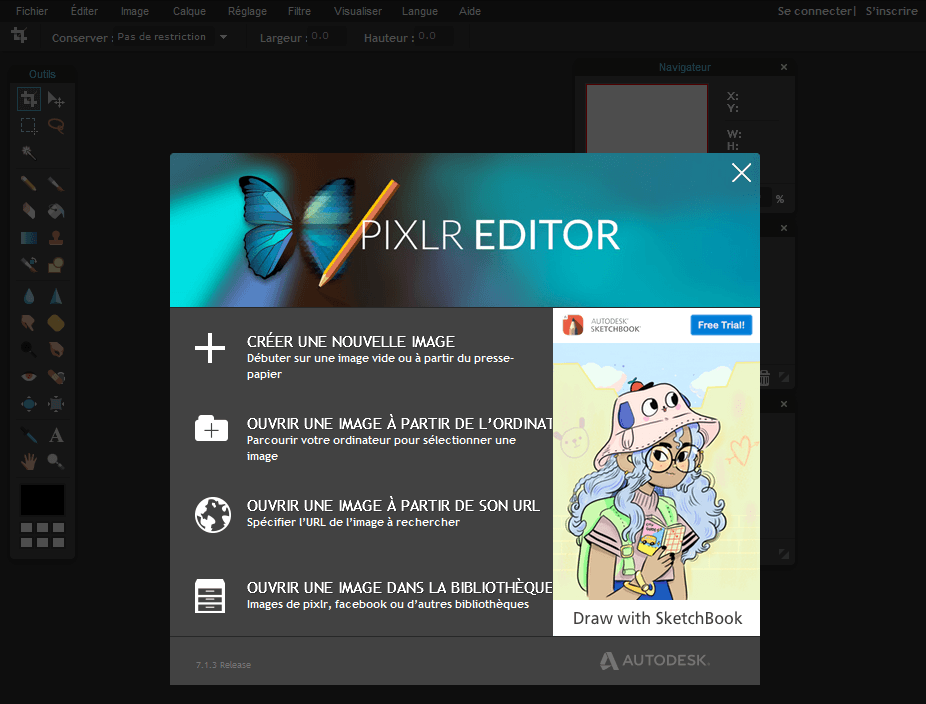Open the Fichier menu
926x704 pixels.
click(32, 11)
